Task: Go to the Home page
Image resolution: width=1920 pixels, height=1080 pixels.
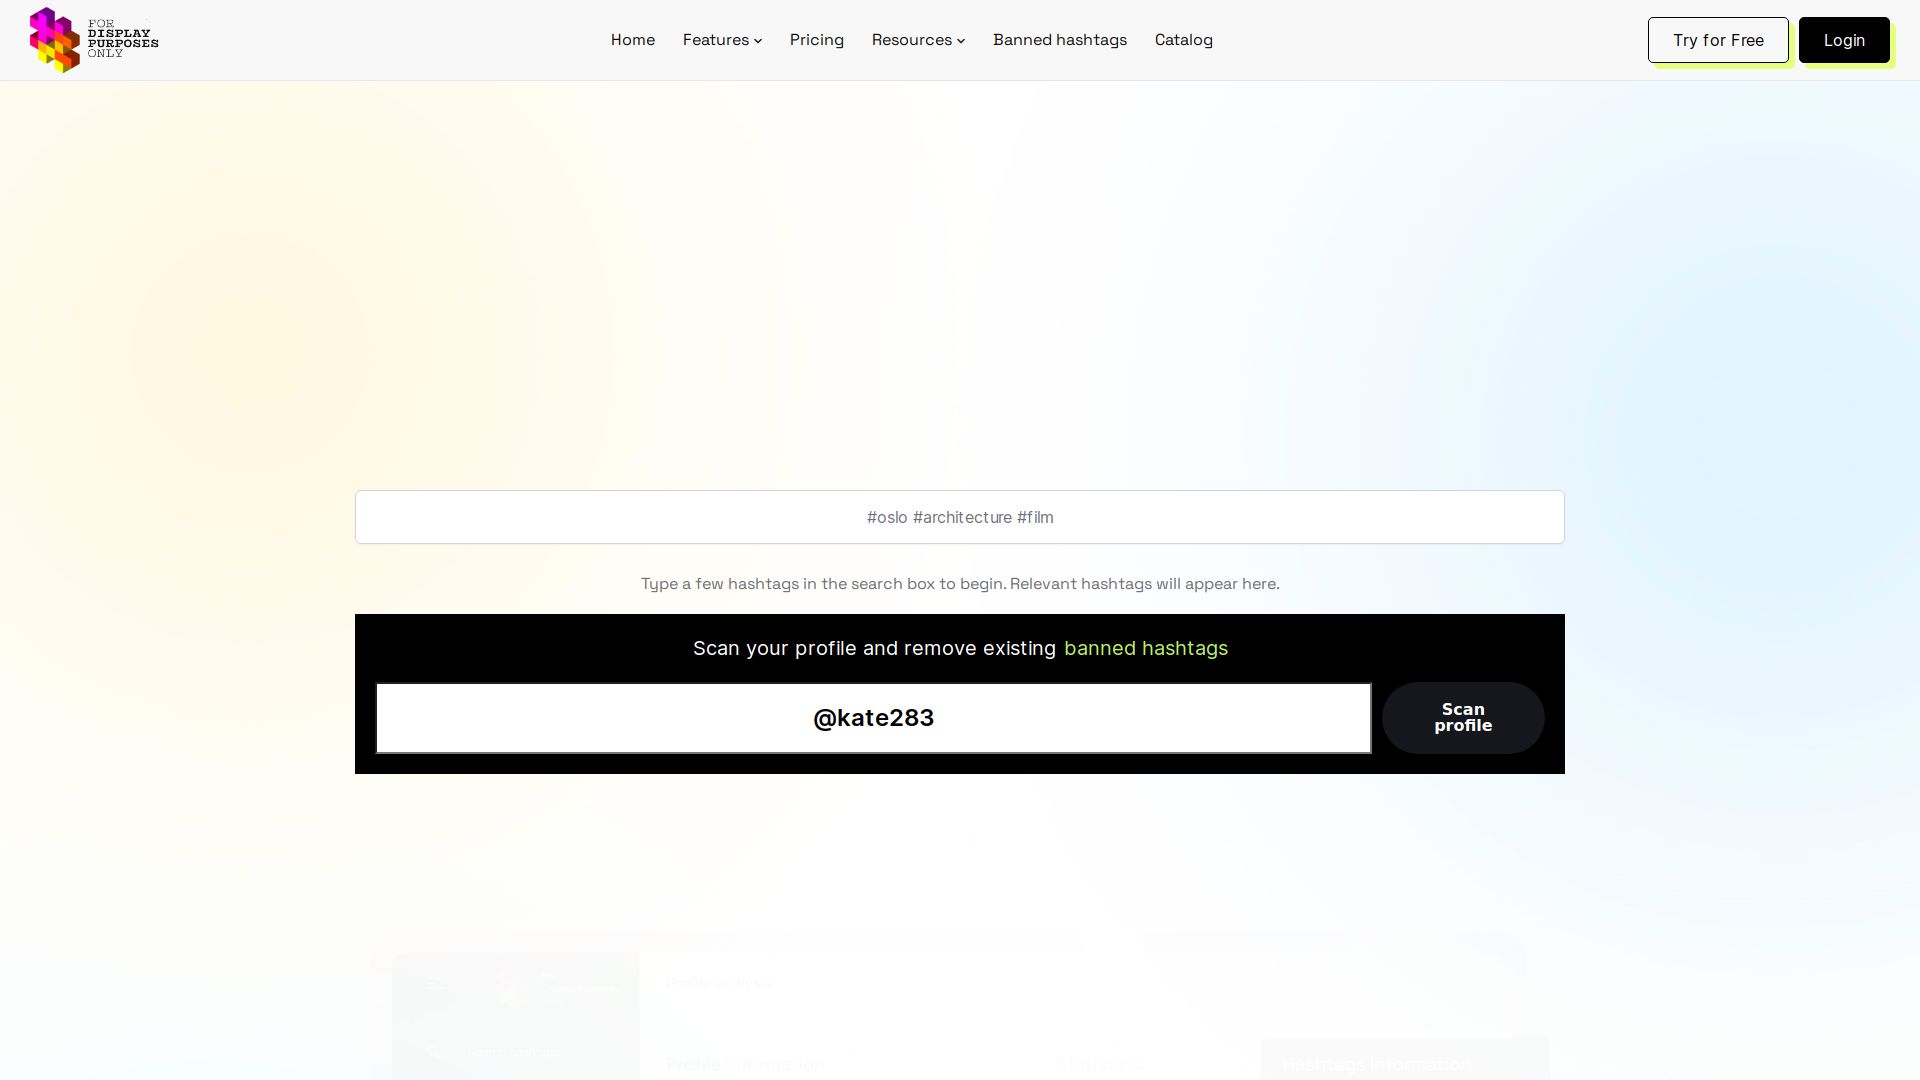Action: click(x=632, y=40)
